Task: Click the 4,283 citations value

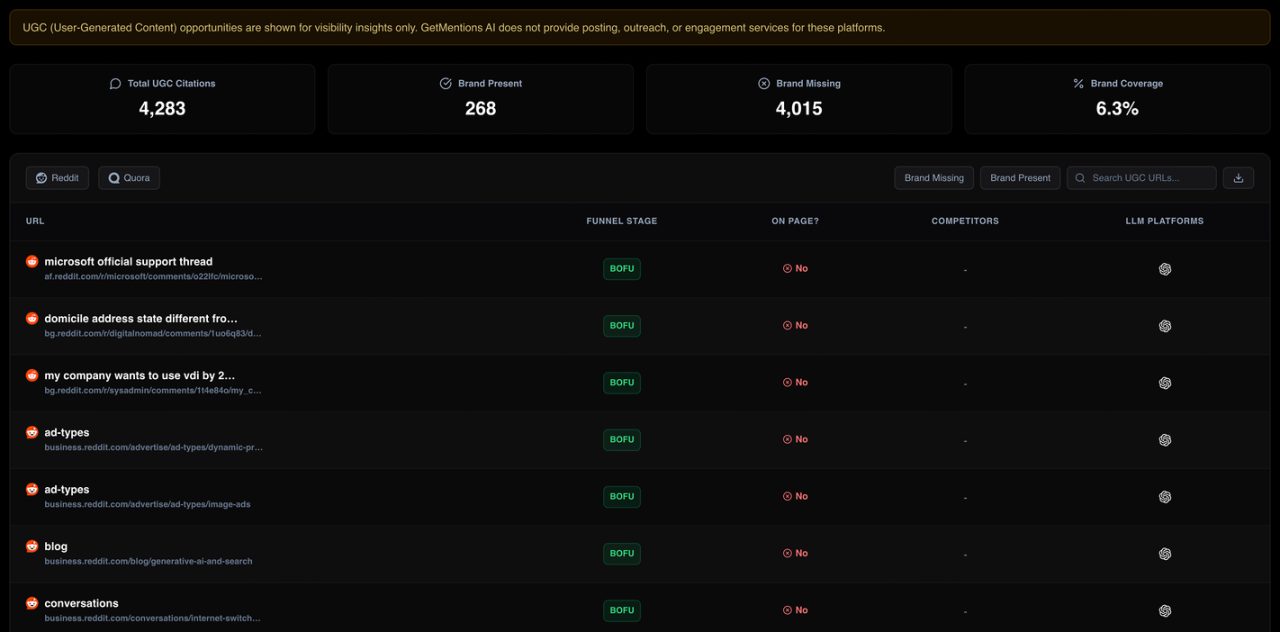Action: tap(162, 109)
